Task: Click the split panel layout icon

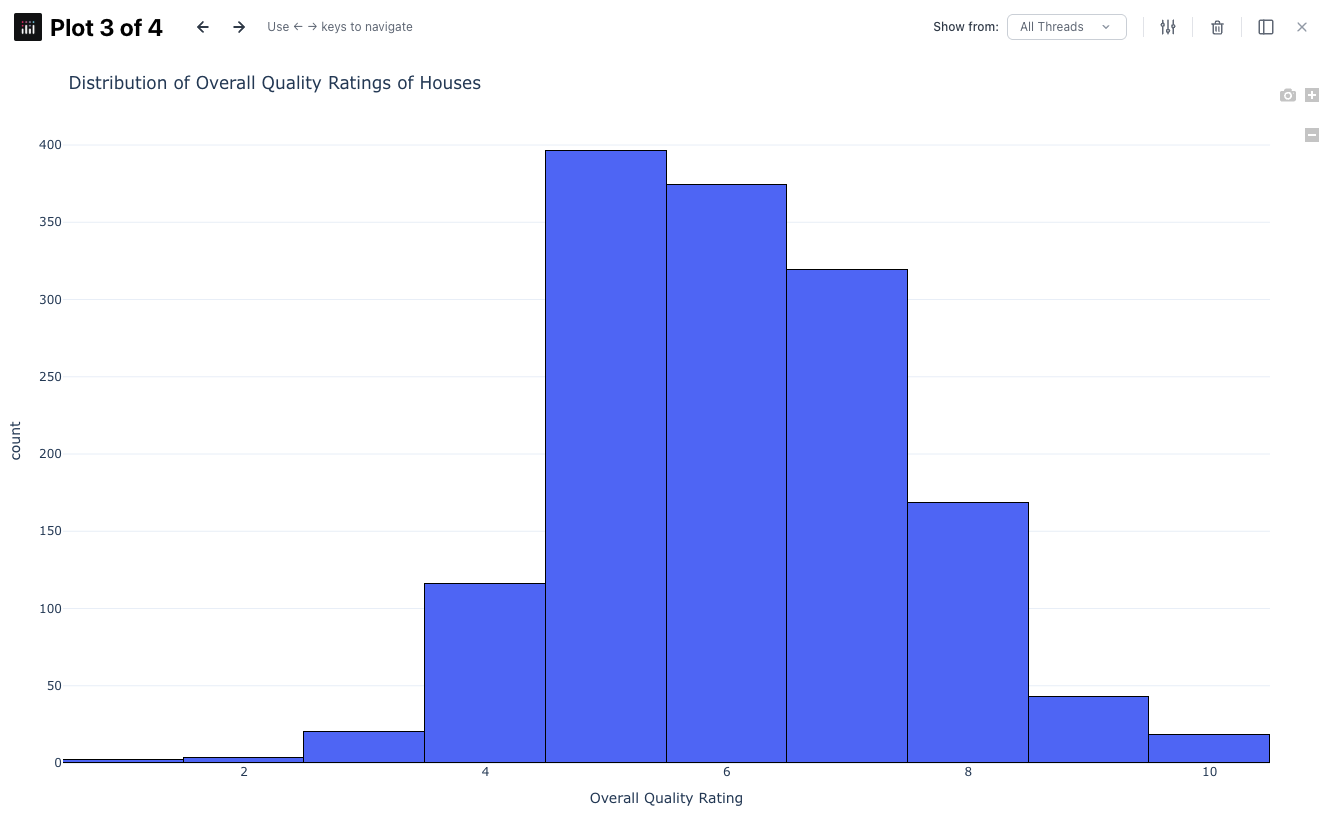Action: [1266, 27]
